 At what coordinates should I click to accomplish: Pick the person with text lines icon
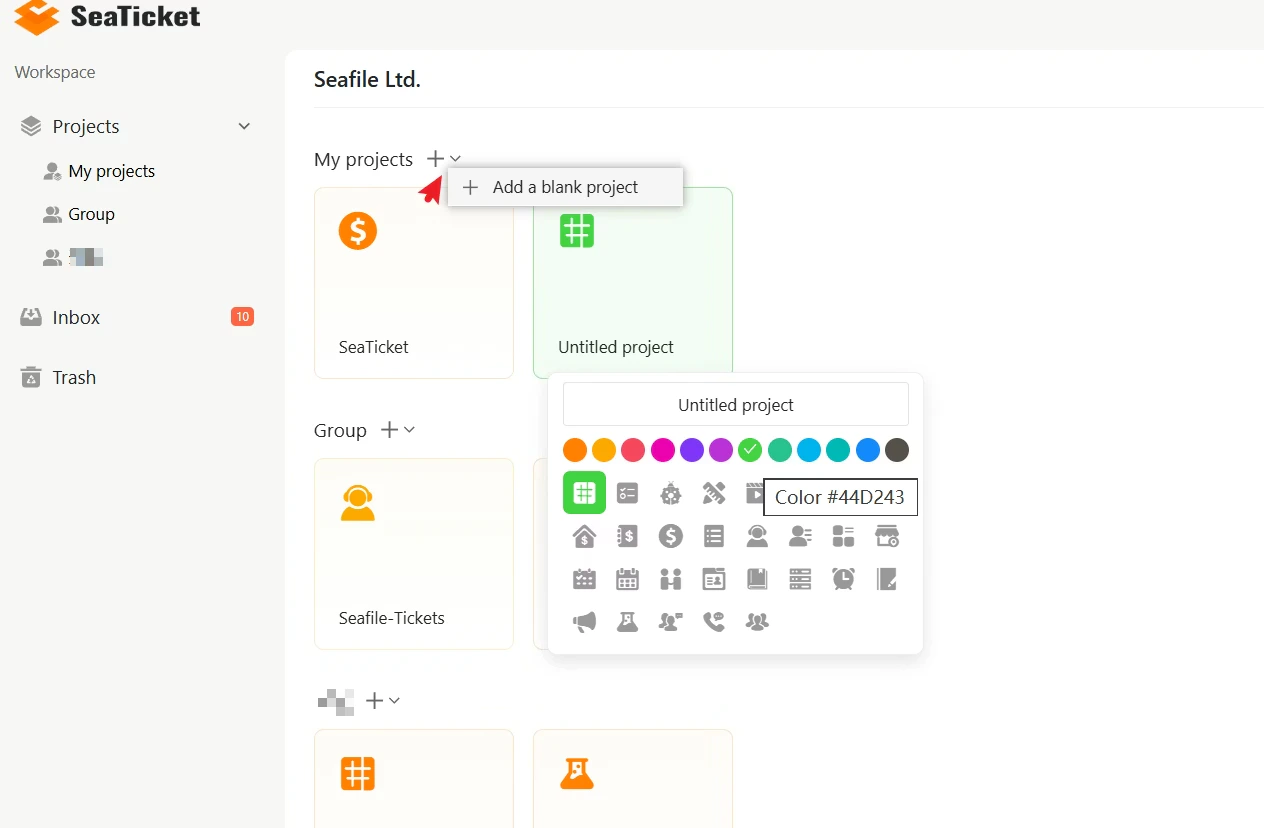(x=800, y=536)
